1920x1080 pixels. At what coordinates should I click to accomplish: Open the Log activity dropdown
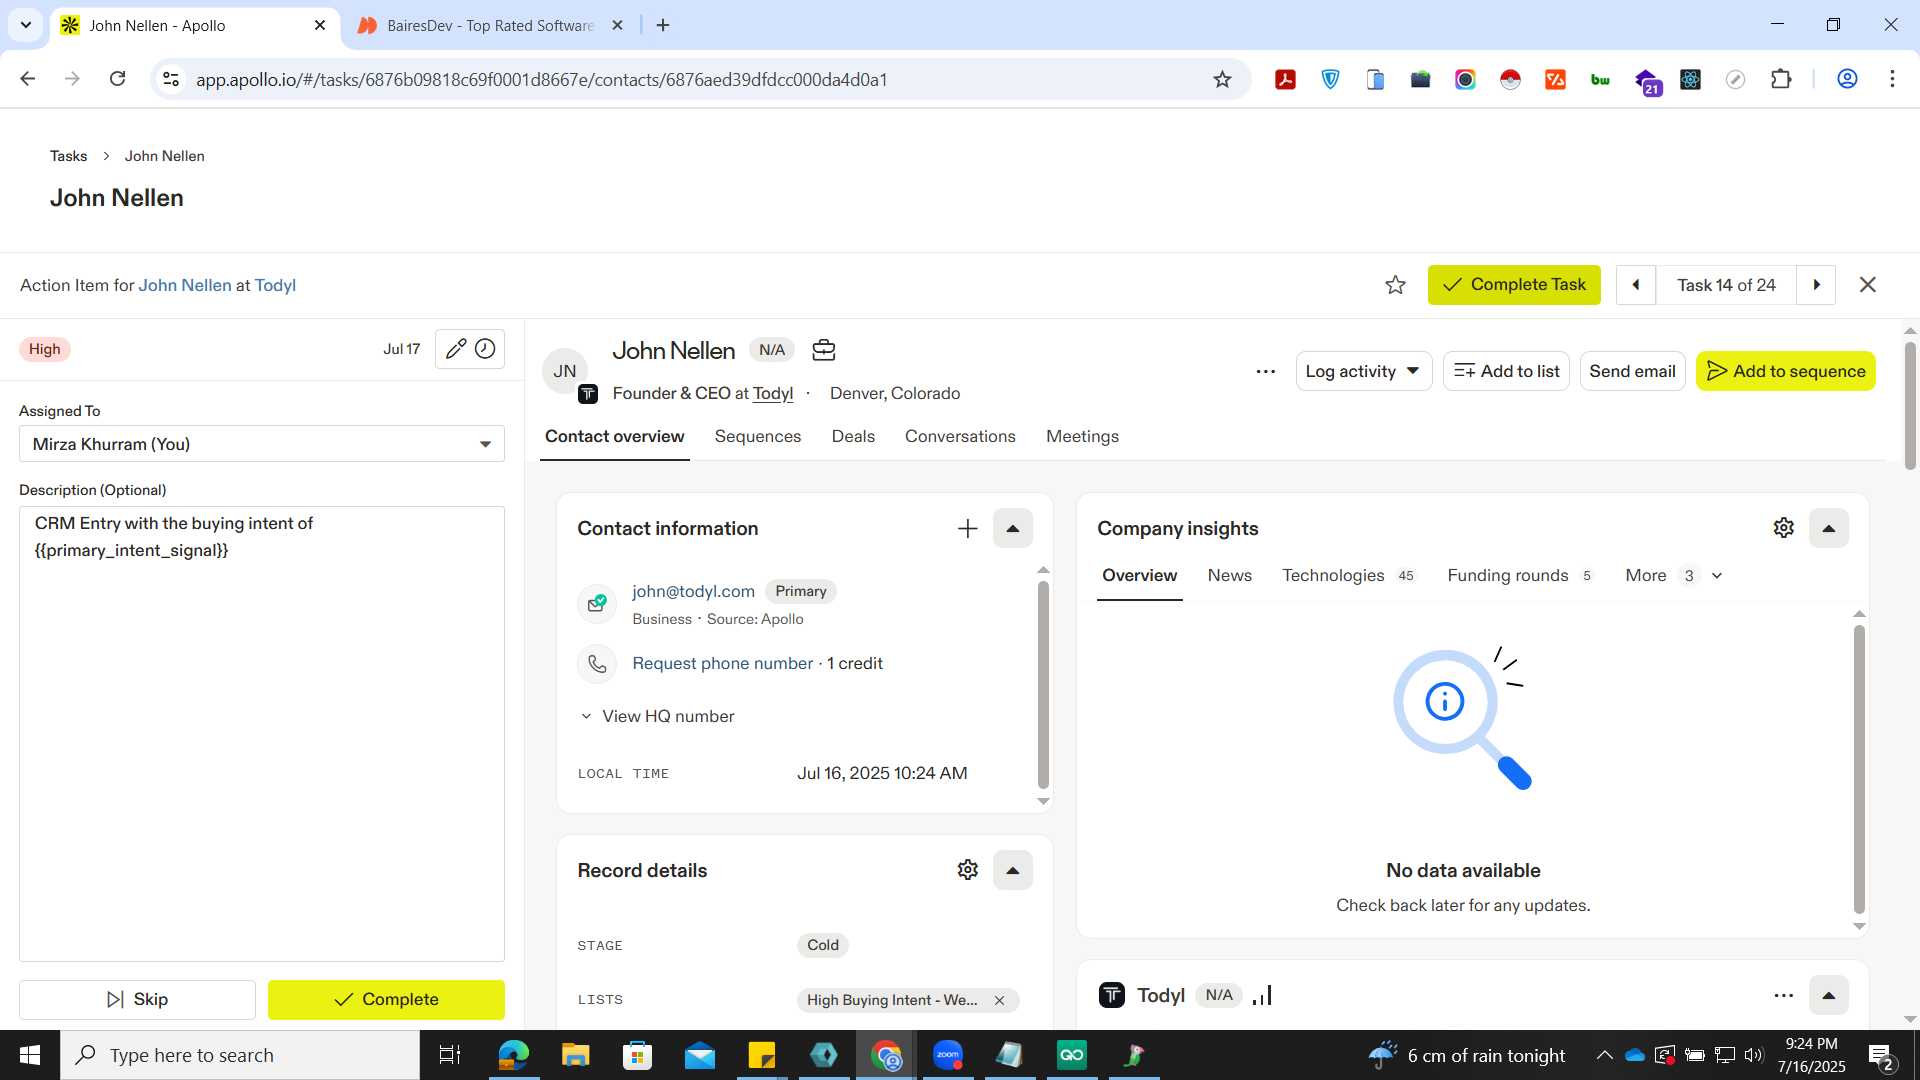point(1363,371)
